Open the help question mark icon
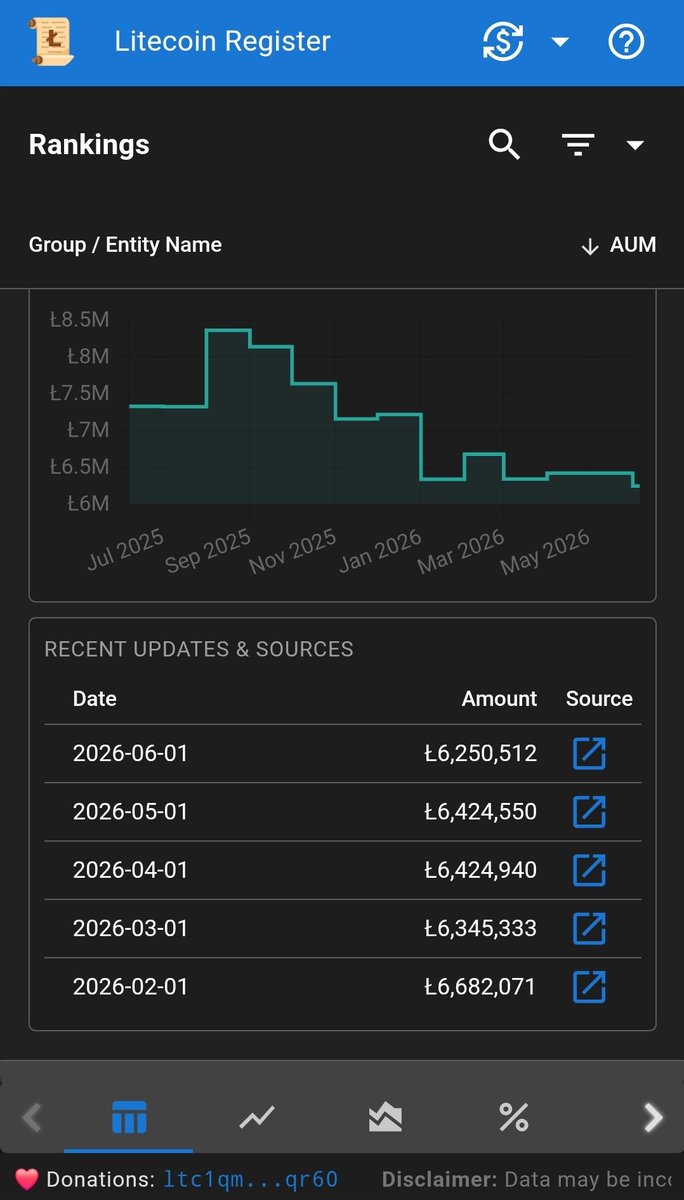Screen dimensions: 684x1200 coord(627,42)
